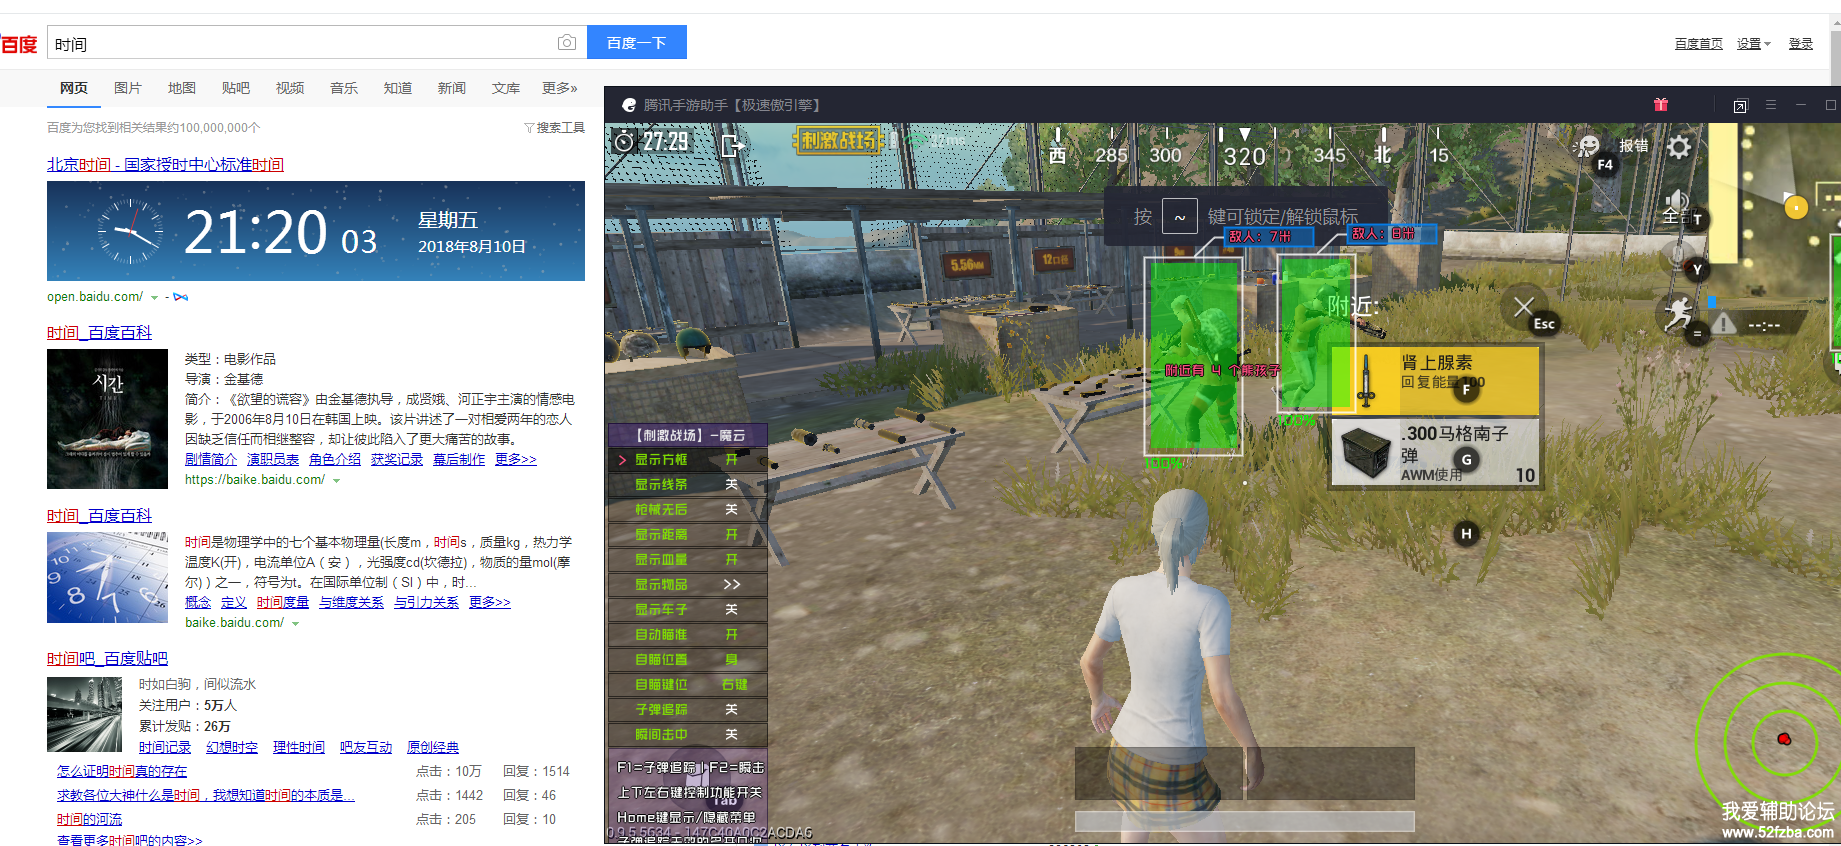Viewport: 1841px width, 846px height.
Task: Click the gift icon in emulator title bar
Action: (1661, 105)
